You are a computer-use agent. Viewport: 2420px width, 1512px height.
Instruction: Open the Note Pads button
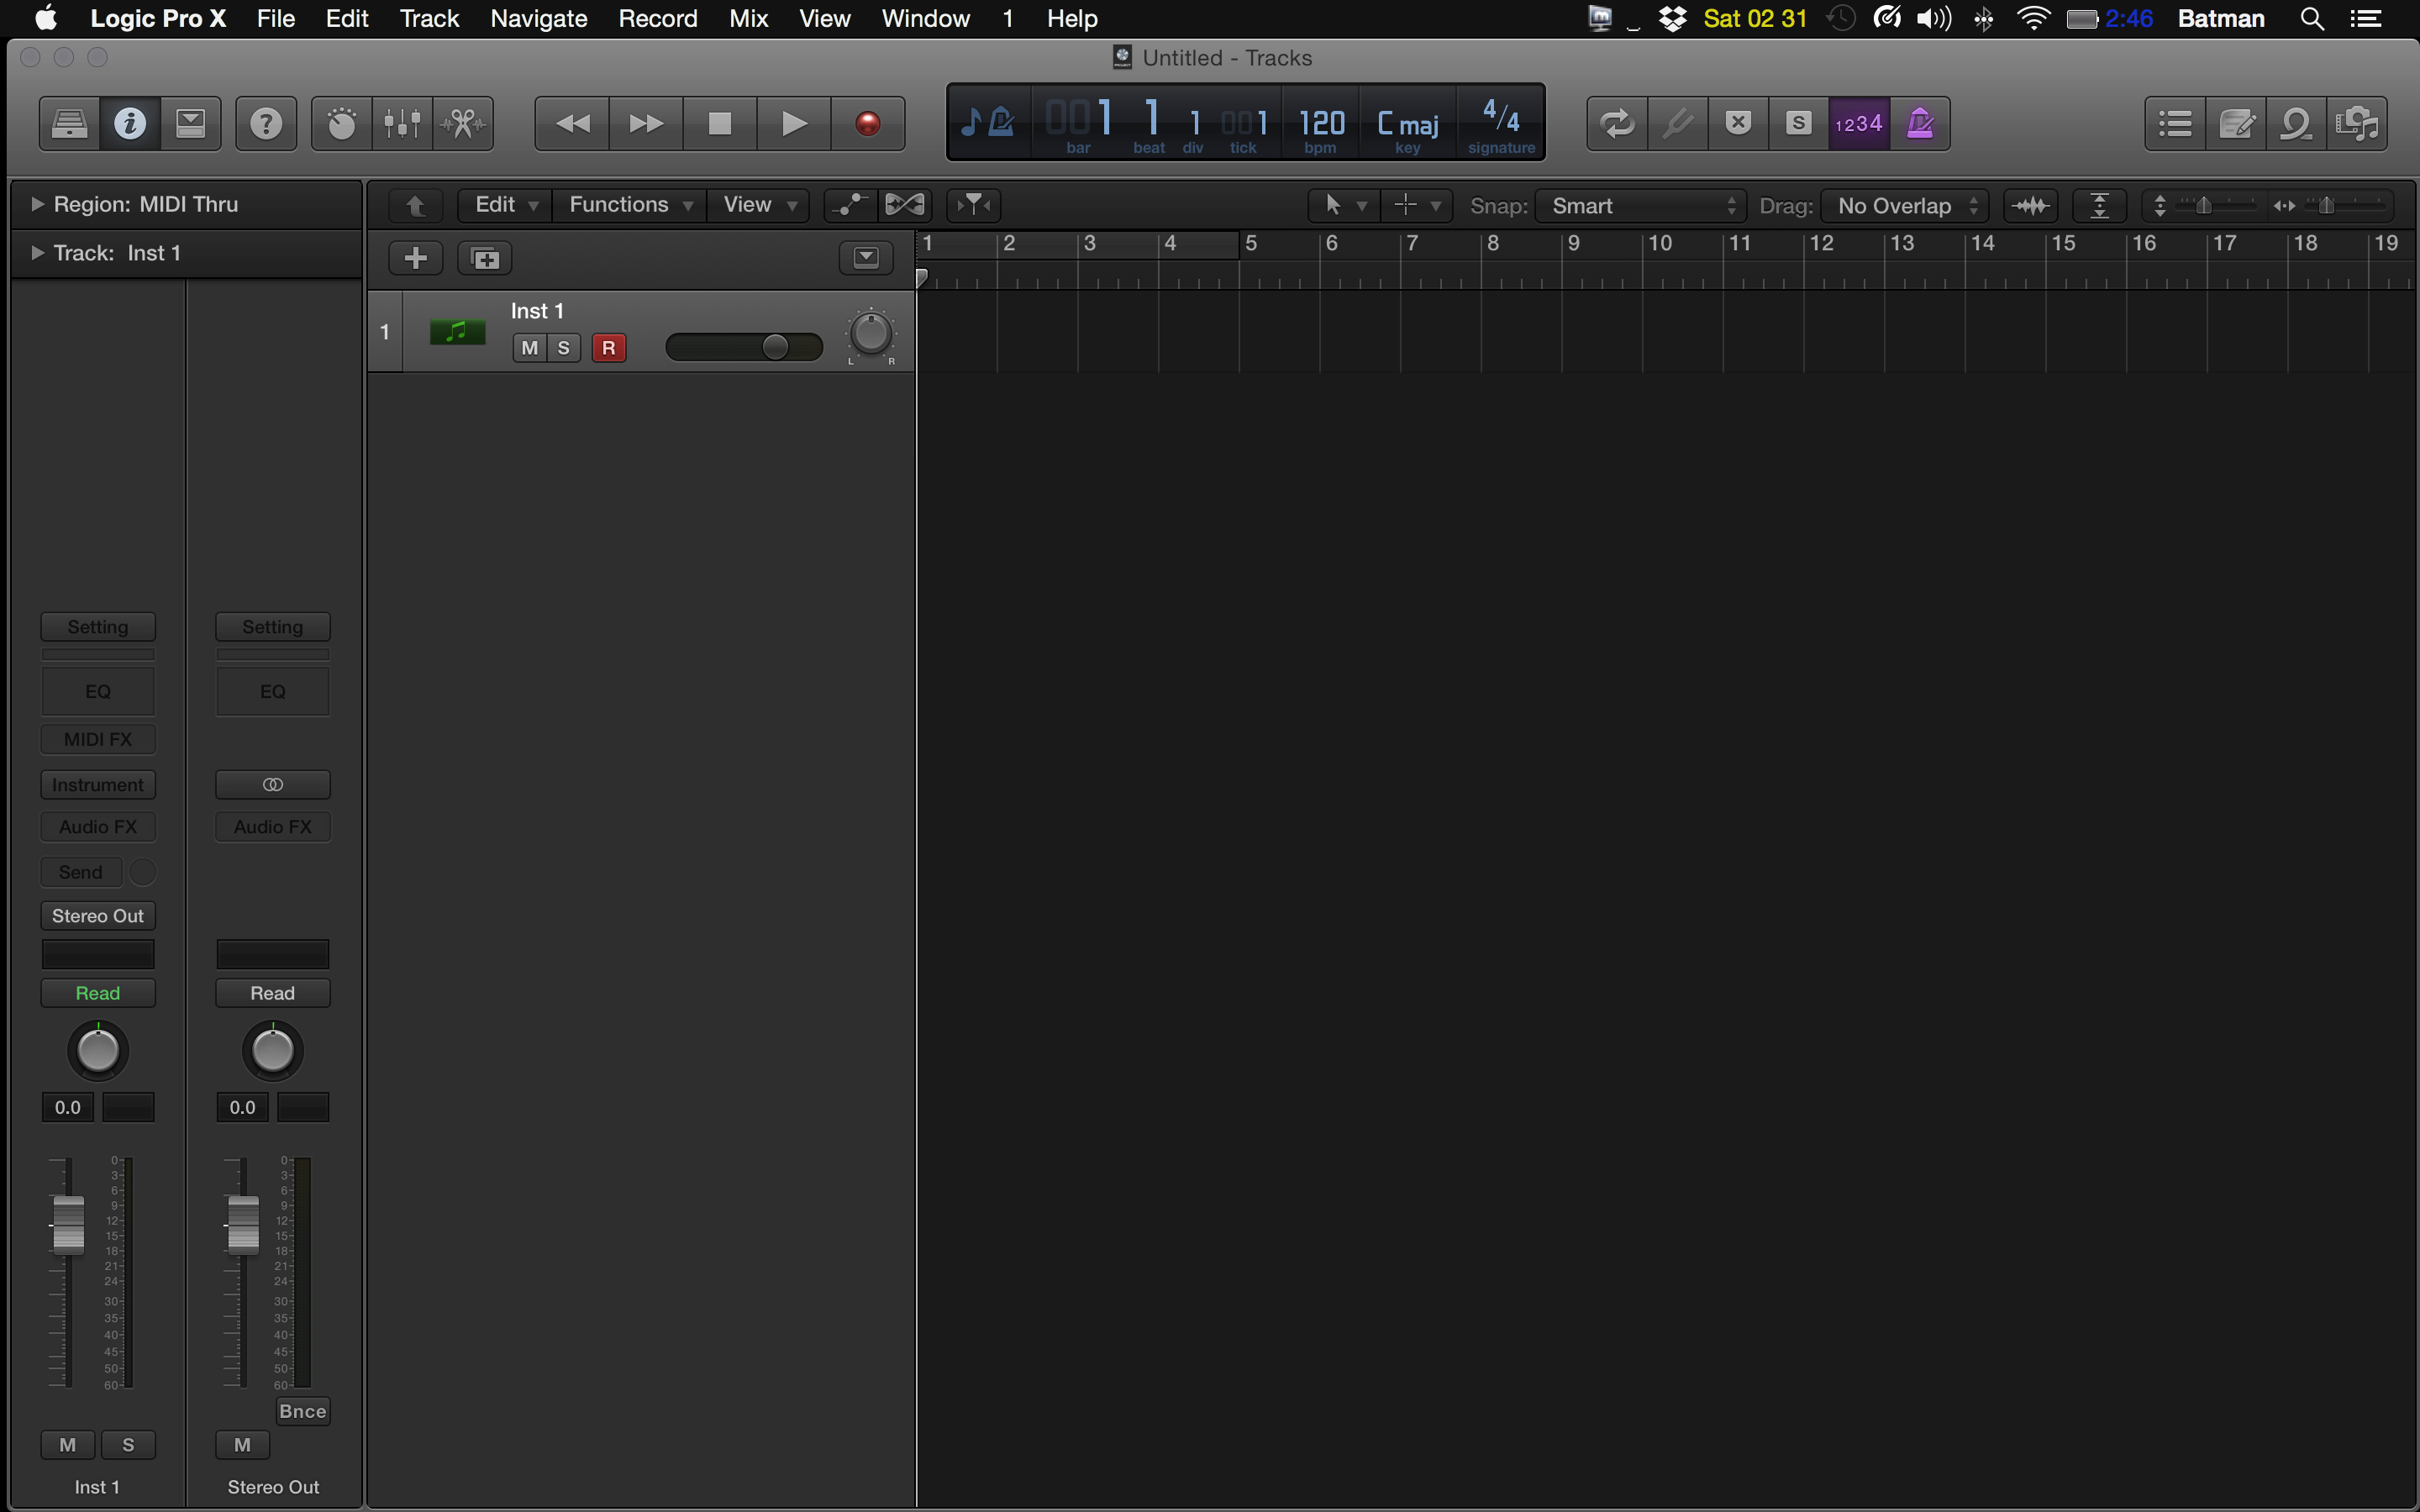(2236, 124)
